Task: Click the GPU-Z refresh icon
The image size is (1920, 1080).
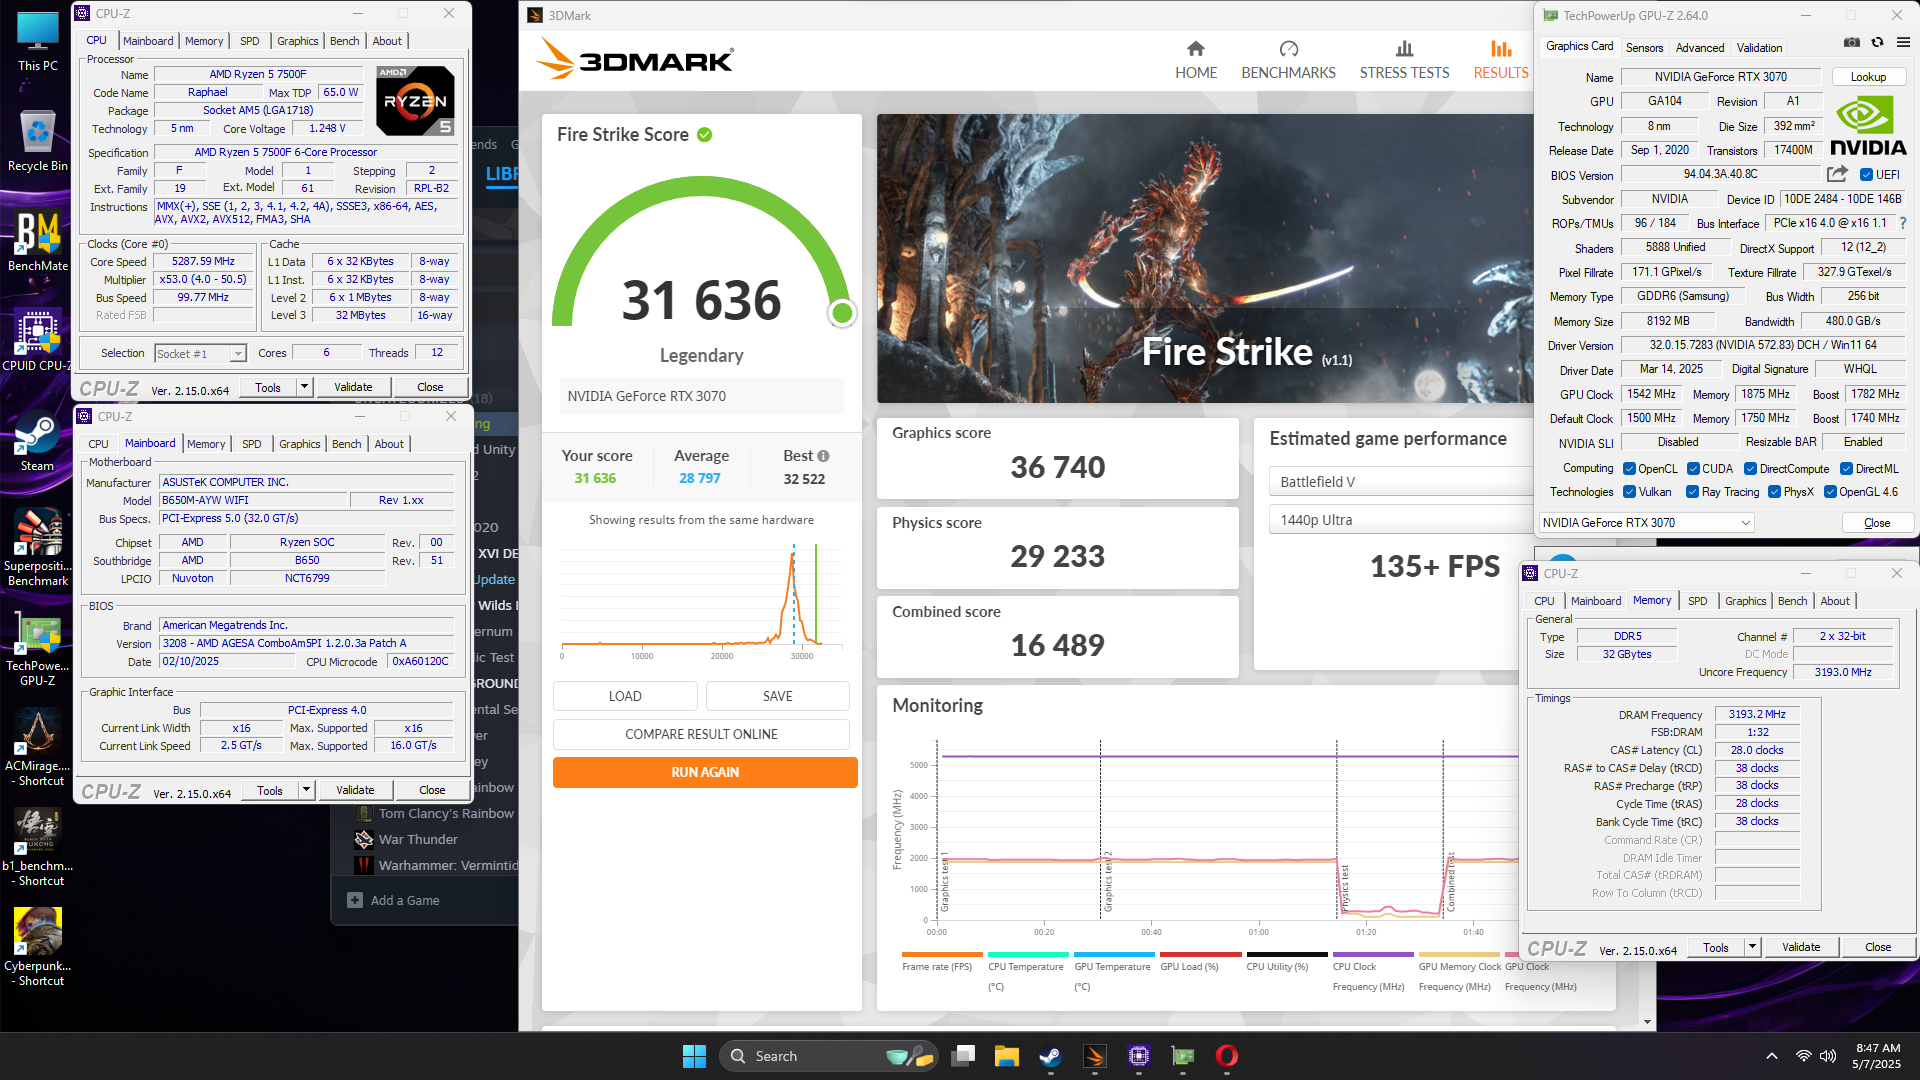Action: point(1877,43)
